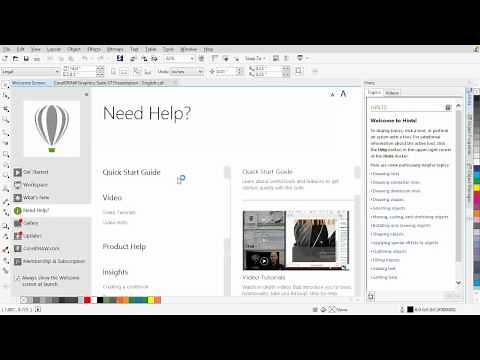The height and width of the screenshot is (360, 480).
Task: Click the Updates icon in Welcome sidebar
Action: (18, 236)
